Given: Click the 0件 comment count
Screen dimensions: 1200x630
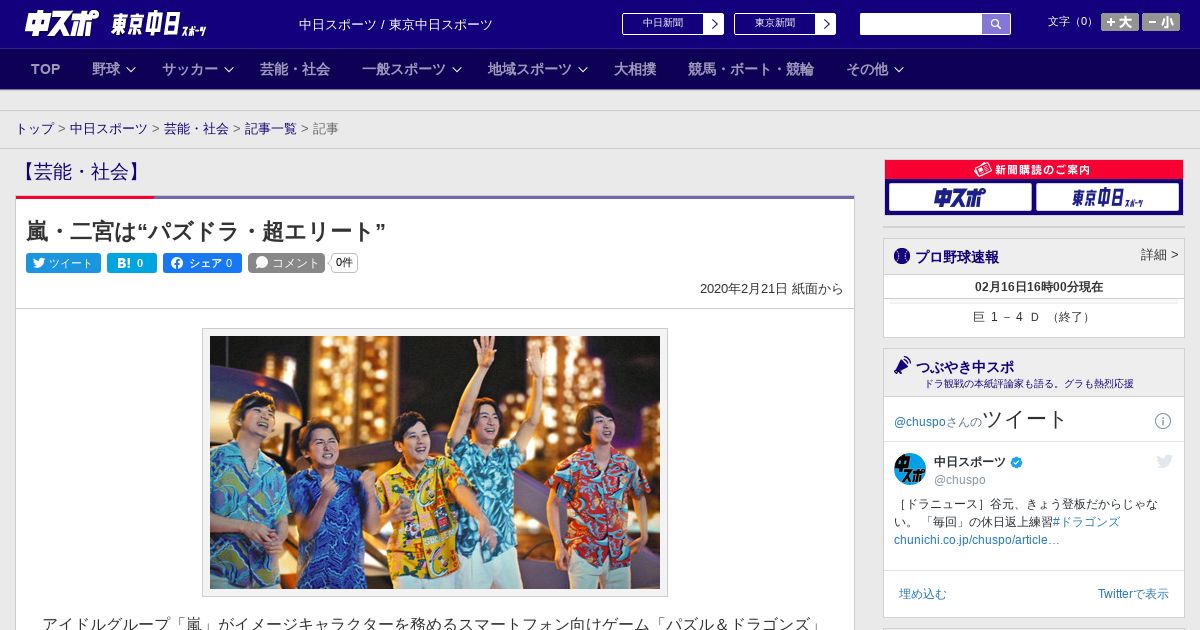Looking at the screenshot, I should (344, 263).
